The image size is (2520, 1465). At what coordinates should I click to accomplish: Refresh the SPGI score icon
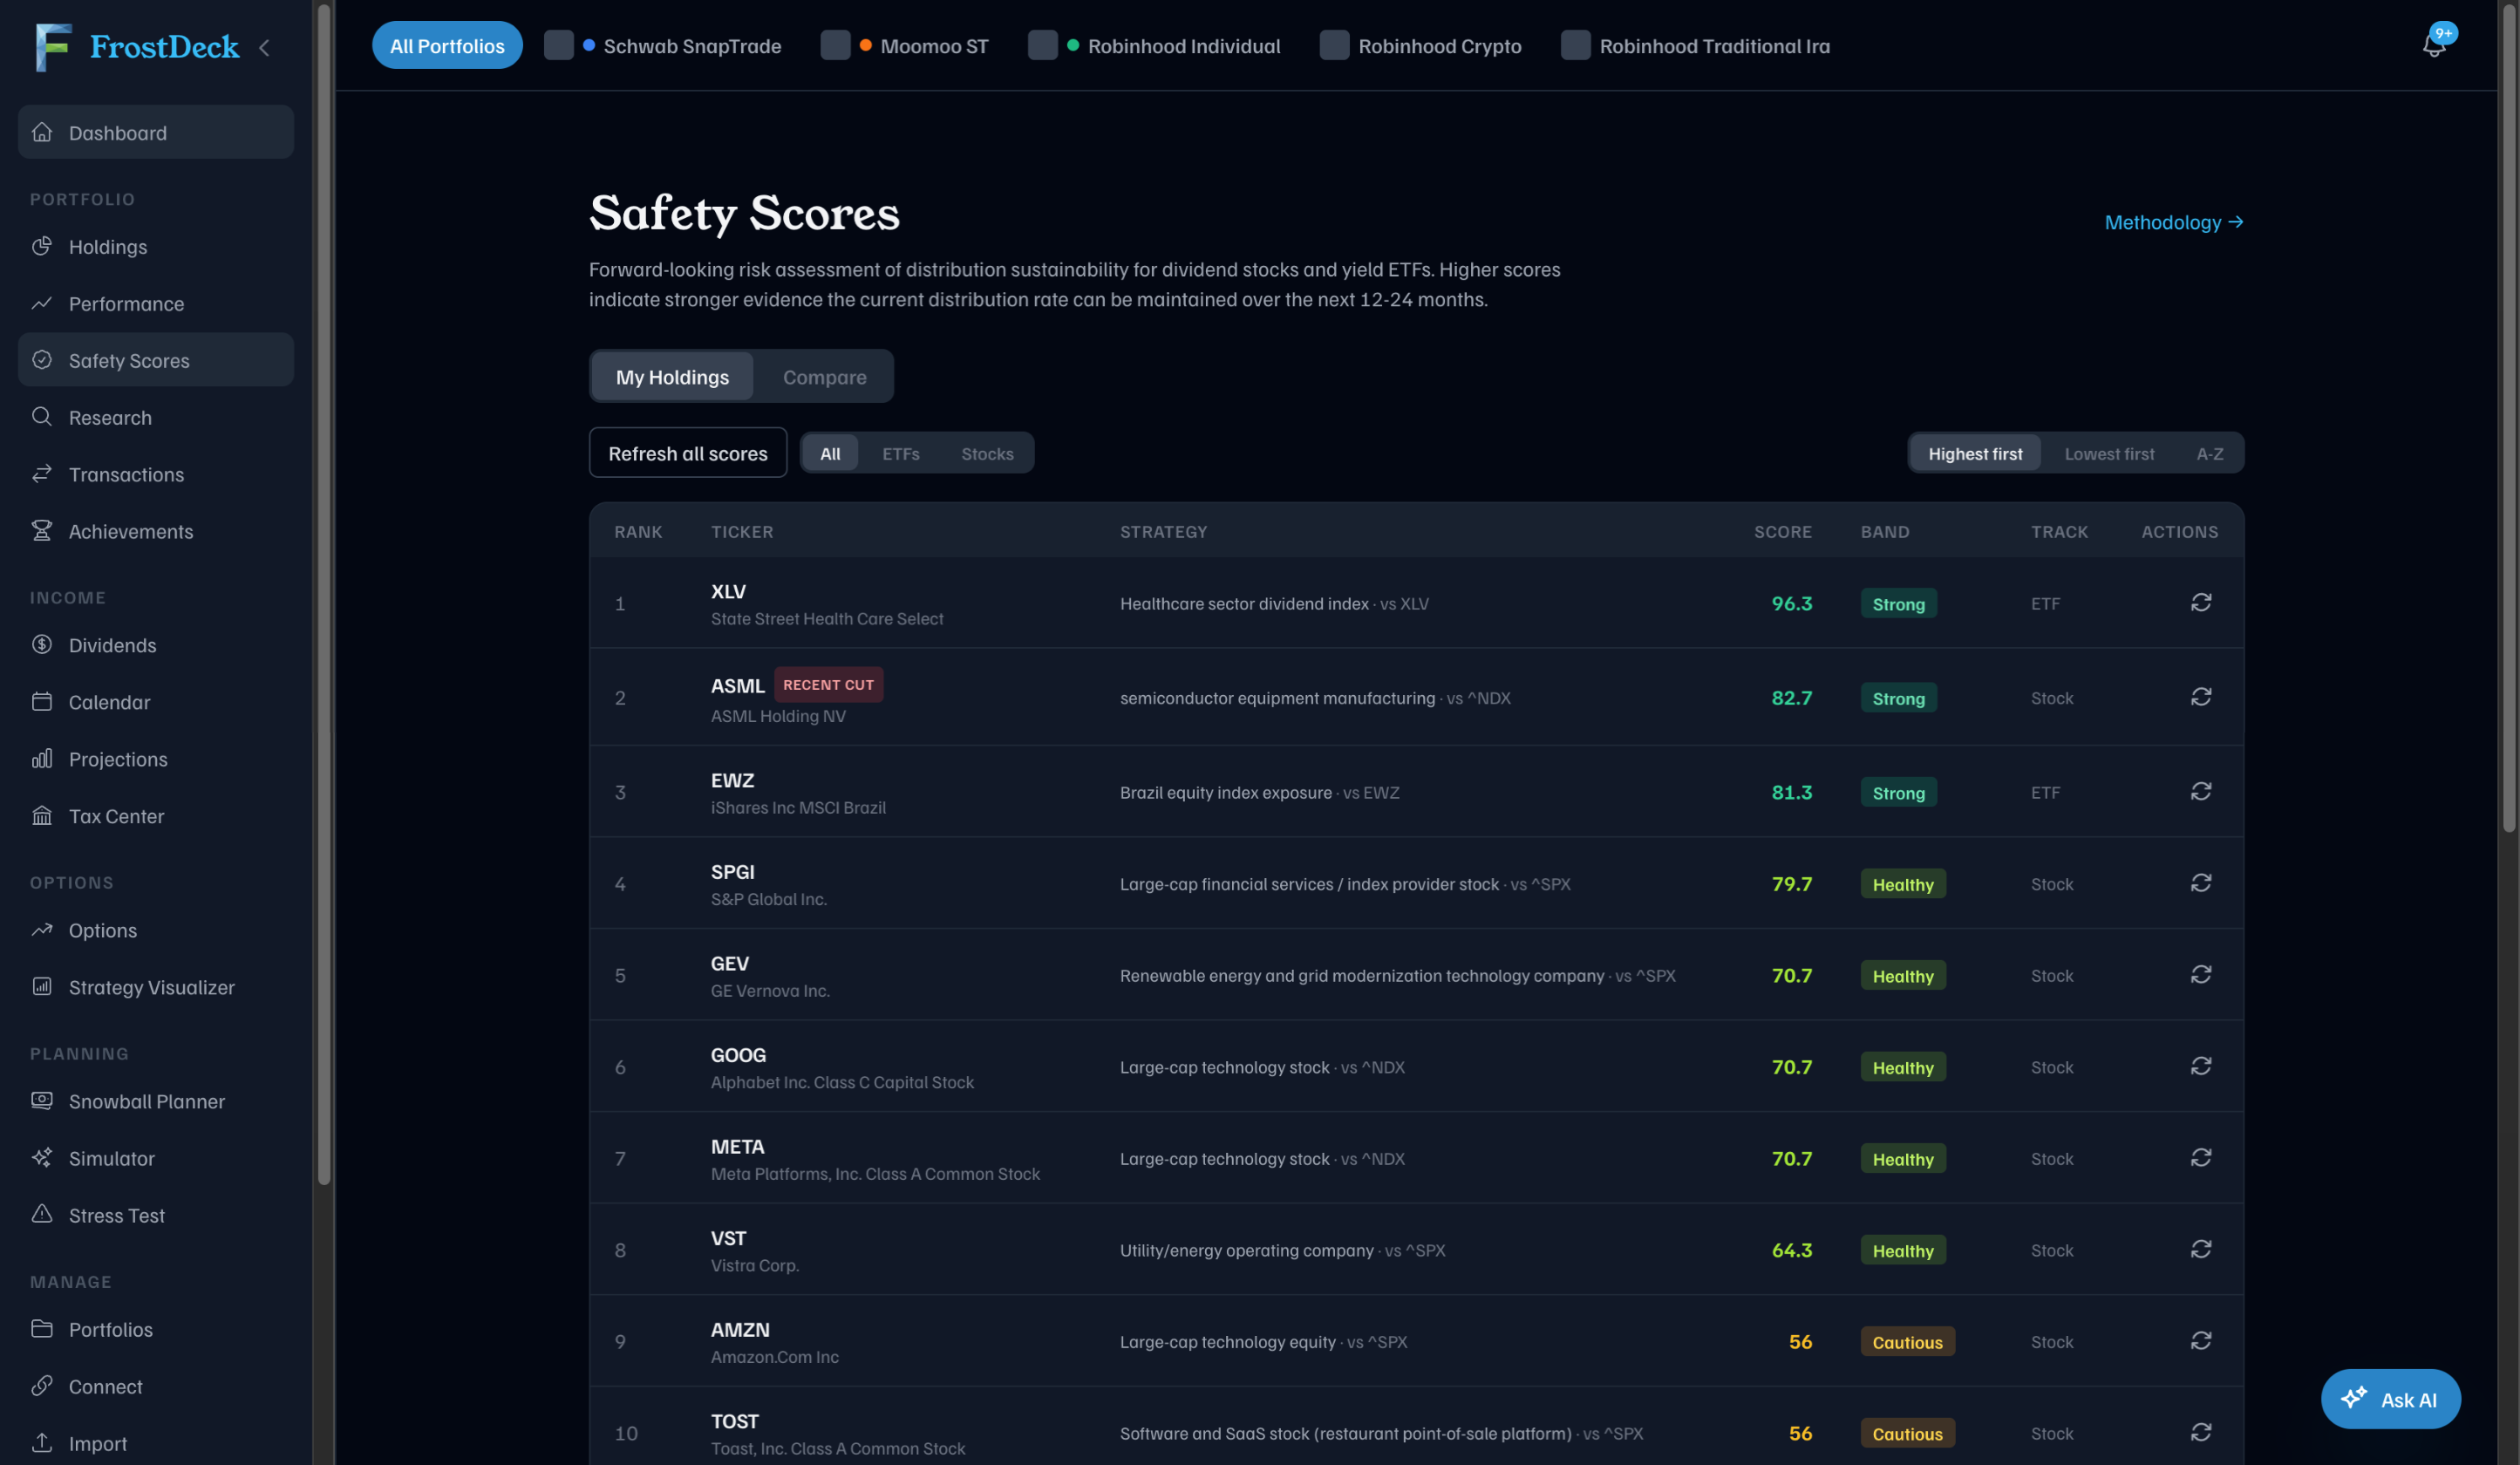tap(2200, 883)
